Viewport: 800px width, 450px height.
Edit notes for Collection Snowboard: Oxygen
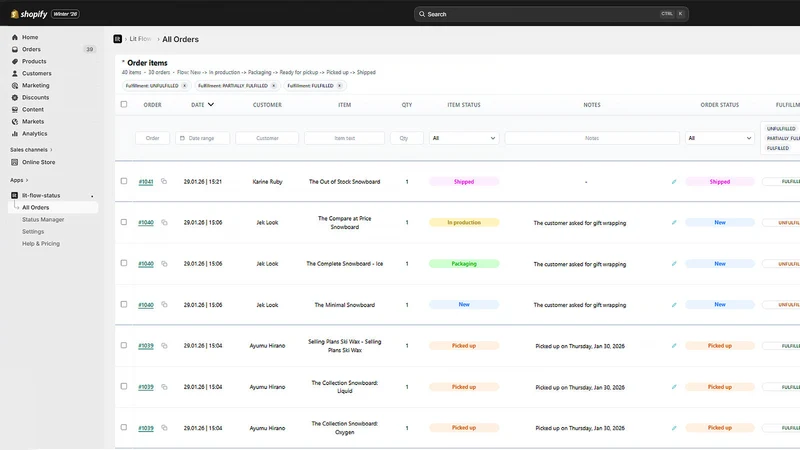674,428
